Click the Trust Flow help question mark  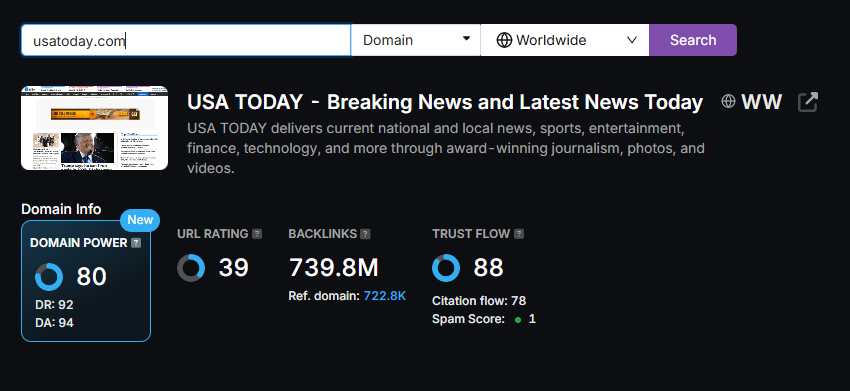[519, 234]
